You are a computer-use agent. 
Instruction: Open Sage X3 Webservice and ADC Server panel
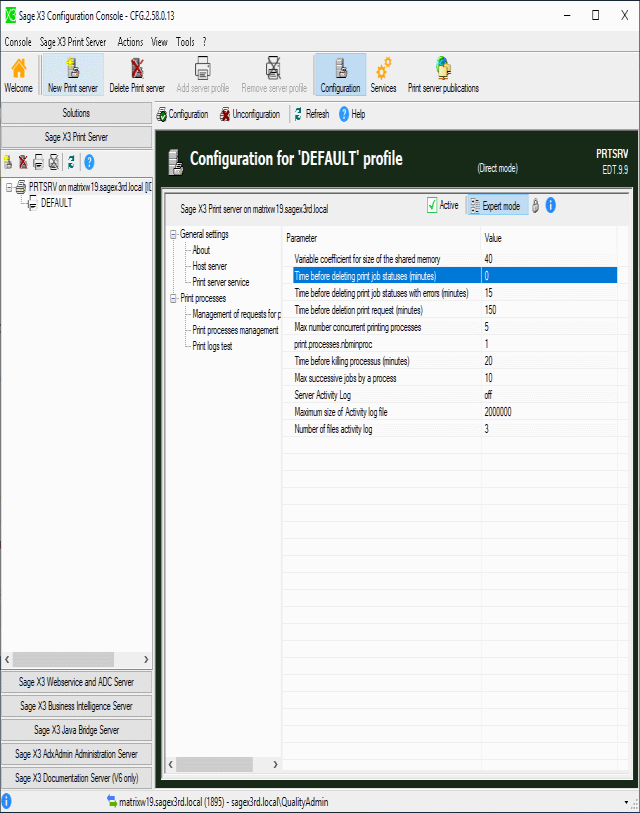76,682
